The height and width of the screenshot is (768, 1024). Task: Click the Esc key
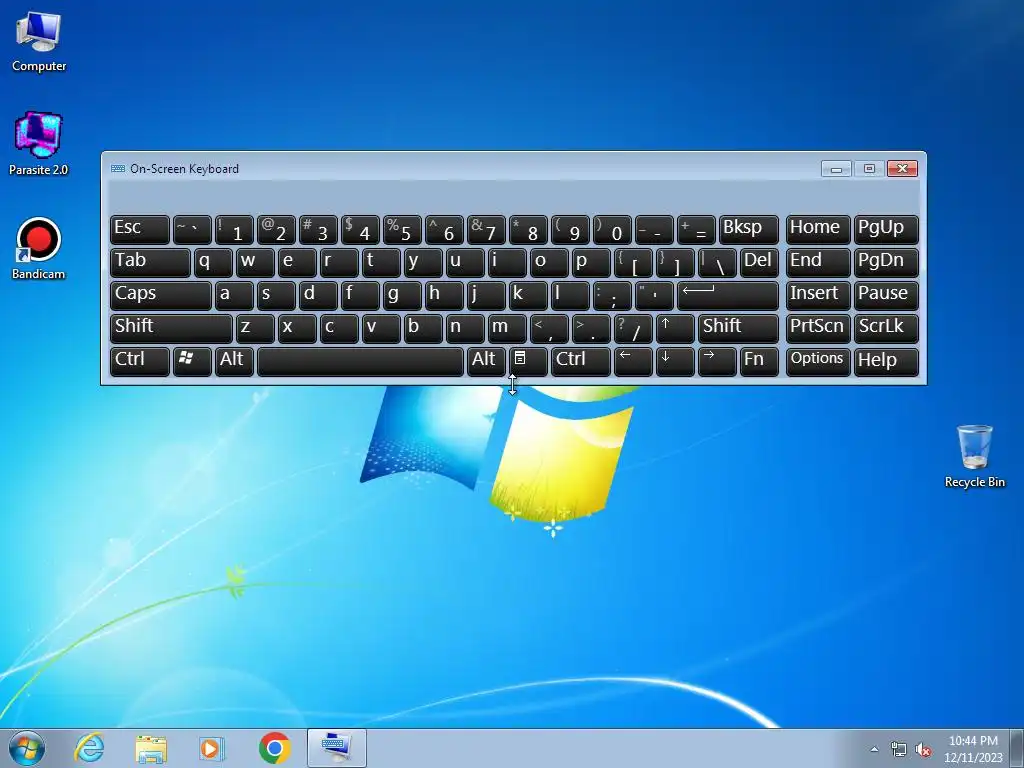click(140, 230)
